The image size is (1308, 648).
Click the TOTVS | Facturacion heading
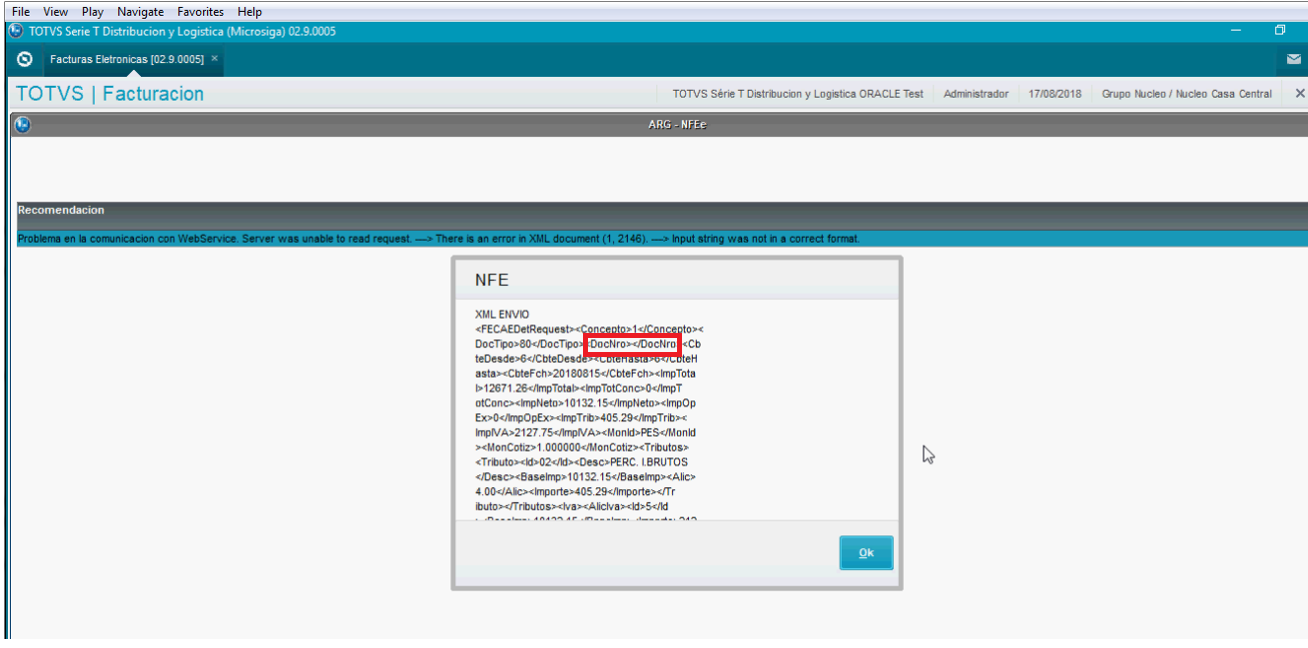pyautogui.click(x=110, y=94)
